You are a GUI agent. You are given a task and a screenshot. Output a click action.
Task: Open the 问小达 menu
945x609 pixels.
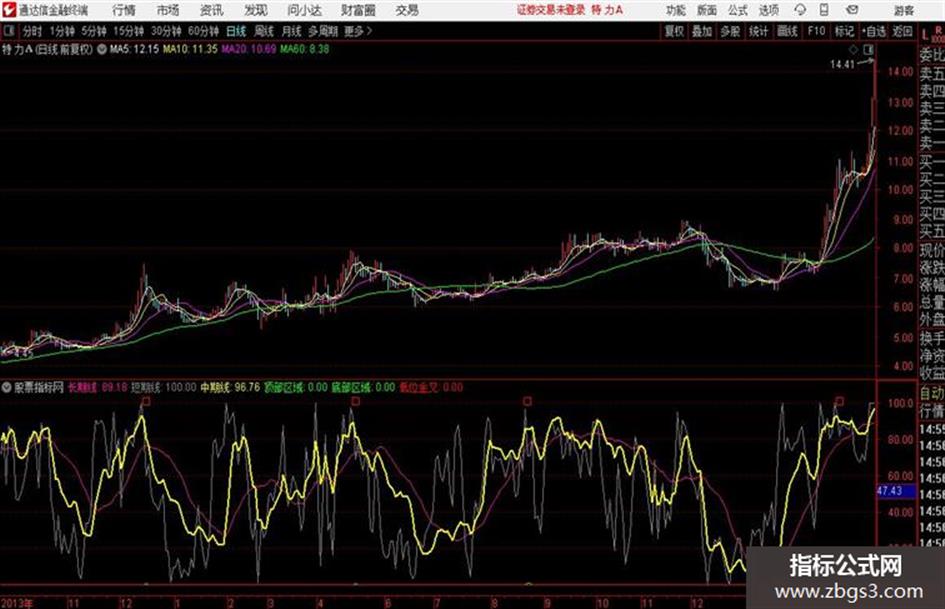[304, 10]
